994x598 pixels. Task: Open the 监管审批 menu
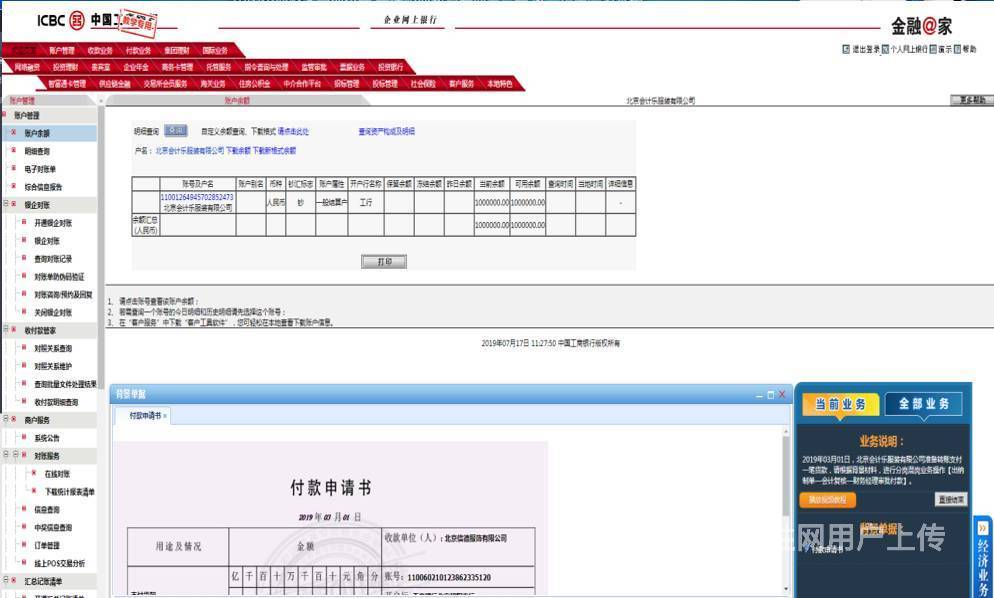click(x=314, y=67)
